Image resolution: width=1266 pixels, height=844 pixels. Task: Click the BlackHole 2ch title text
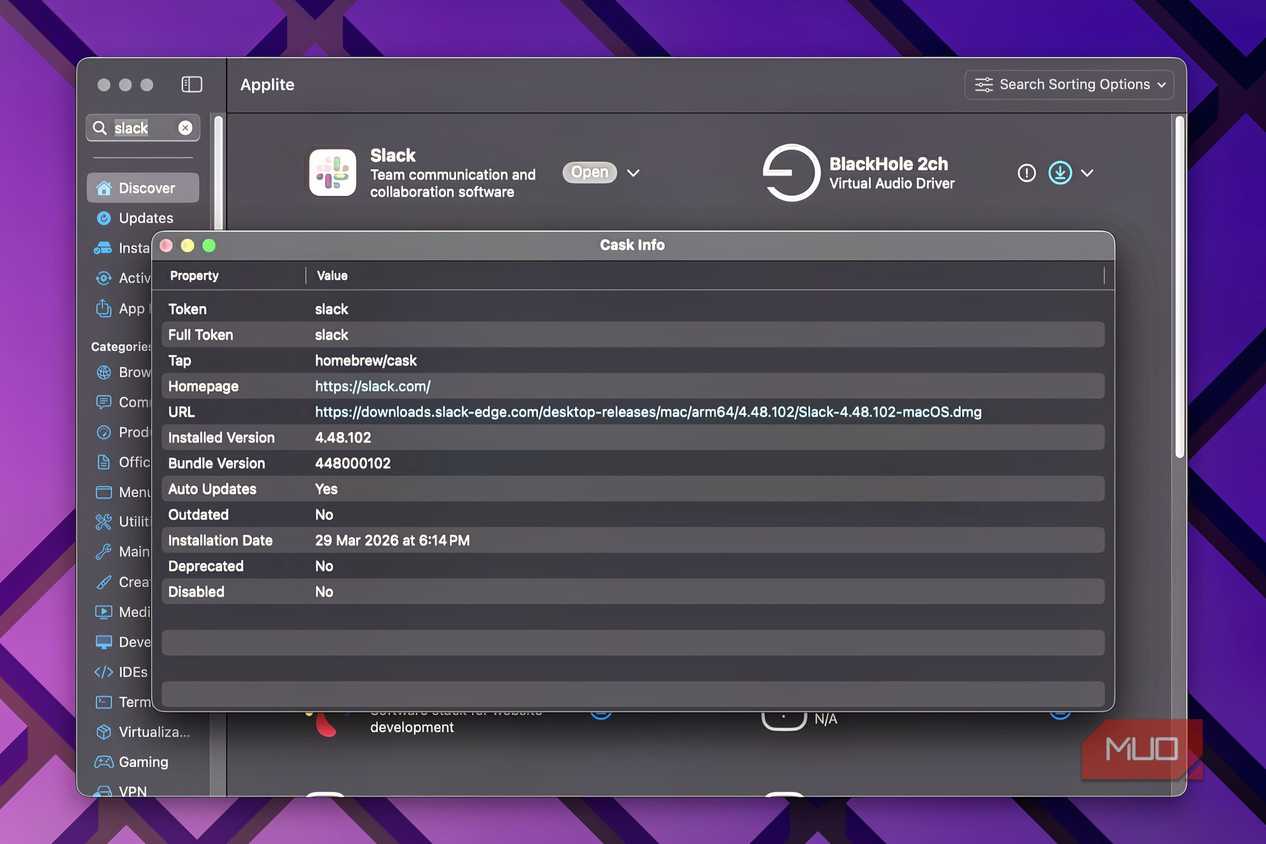tap(888, 164)
